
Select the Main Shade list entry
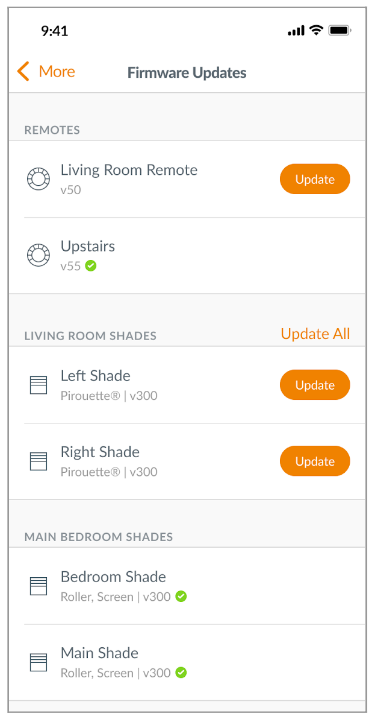point(187,662)
